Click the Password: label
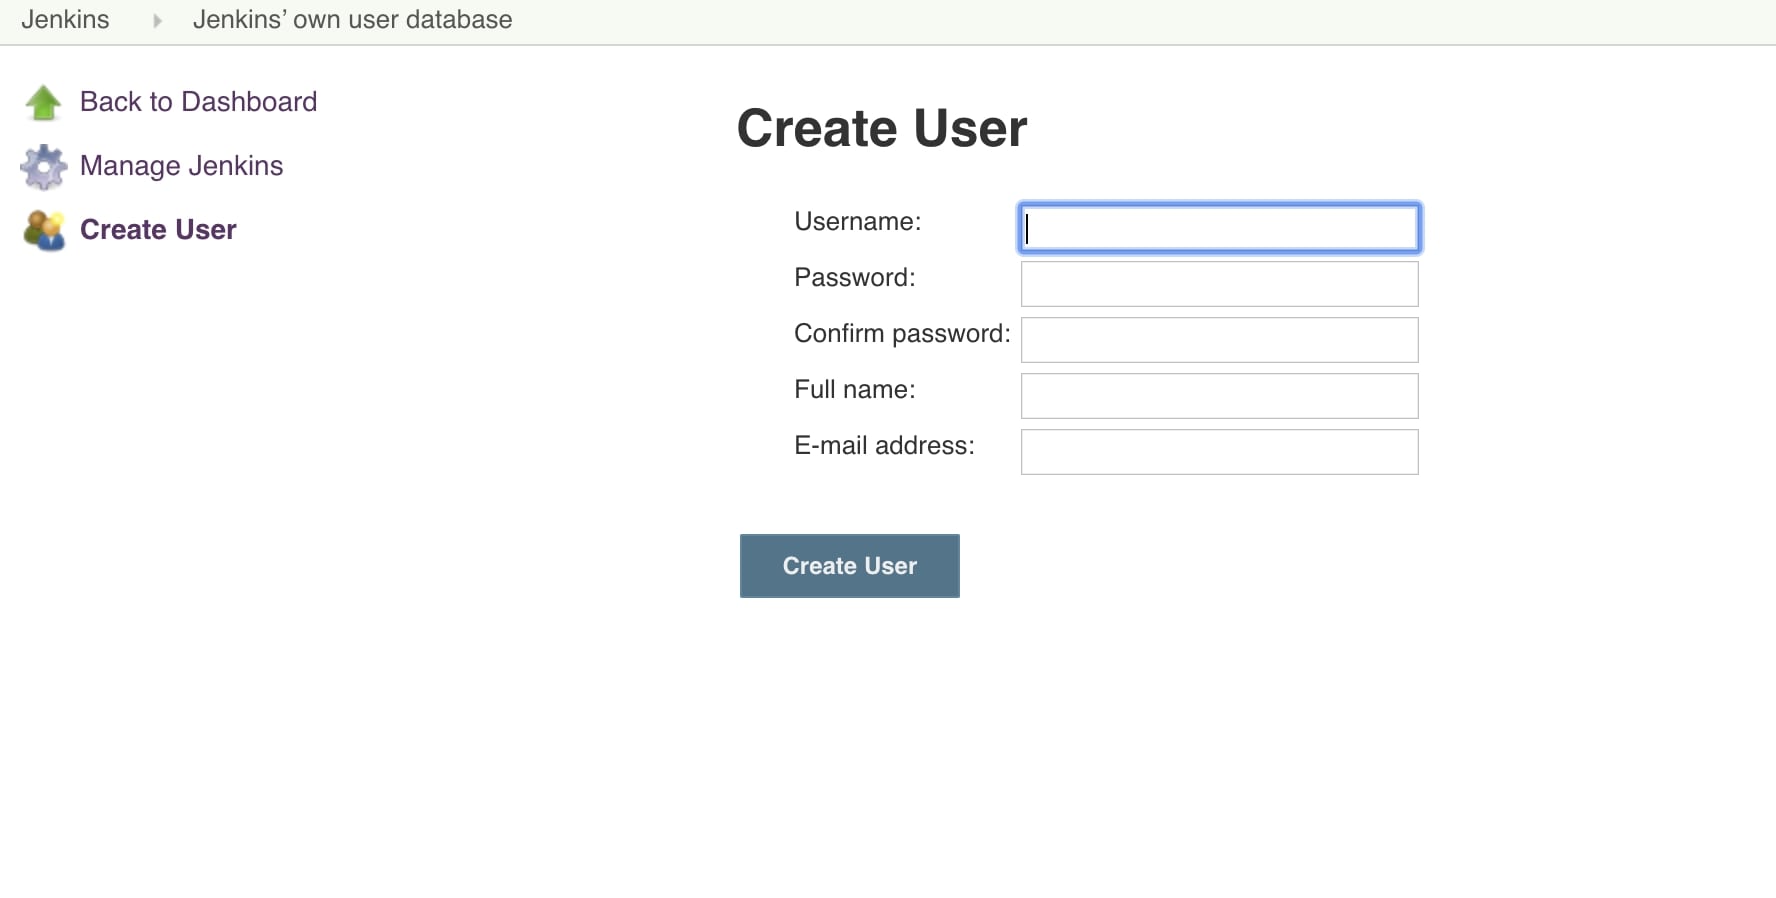The height and width of the screenshot is (898, 1776). click(854, 278)
